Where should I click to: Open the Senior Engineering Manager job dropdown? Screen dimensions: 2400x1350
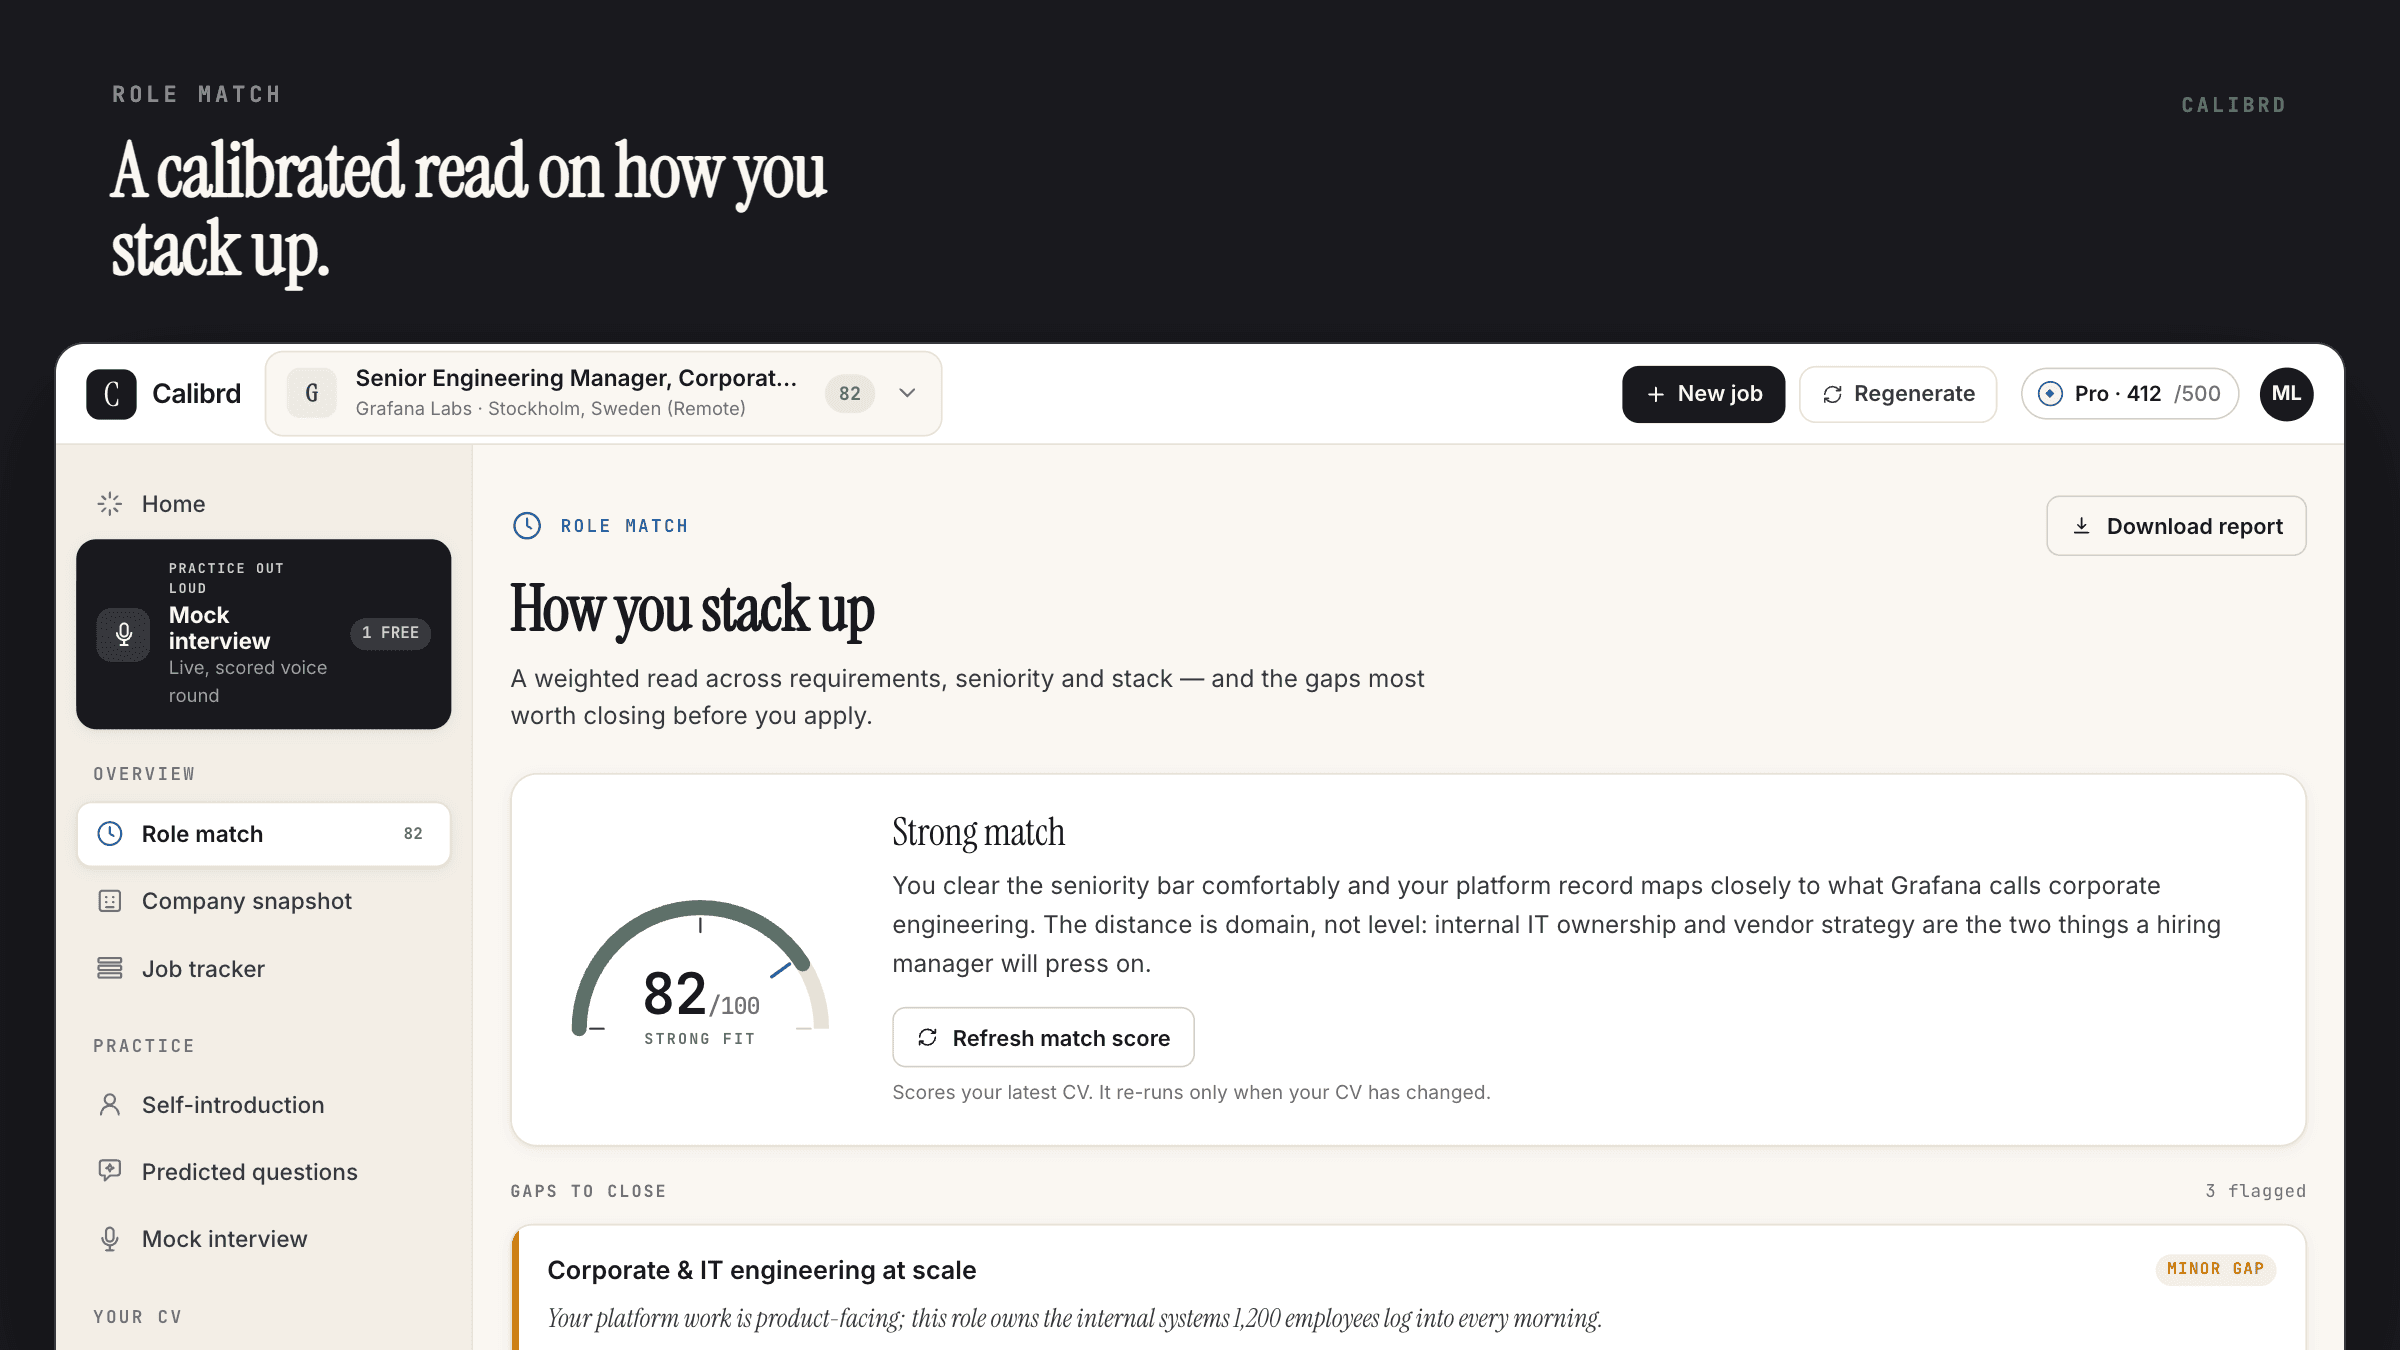coord(603,393)
